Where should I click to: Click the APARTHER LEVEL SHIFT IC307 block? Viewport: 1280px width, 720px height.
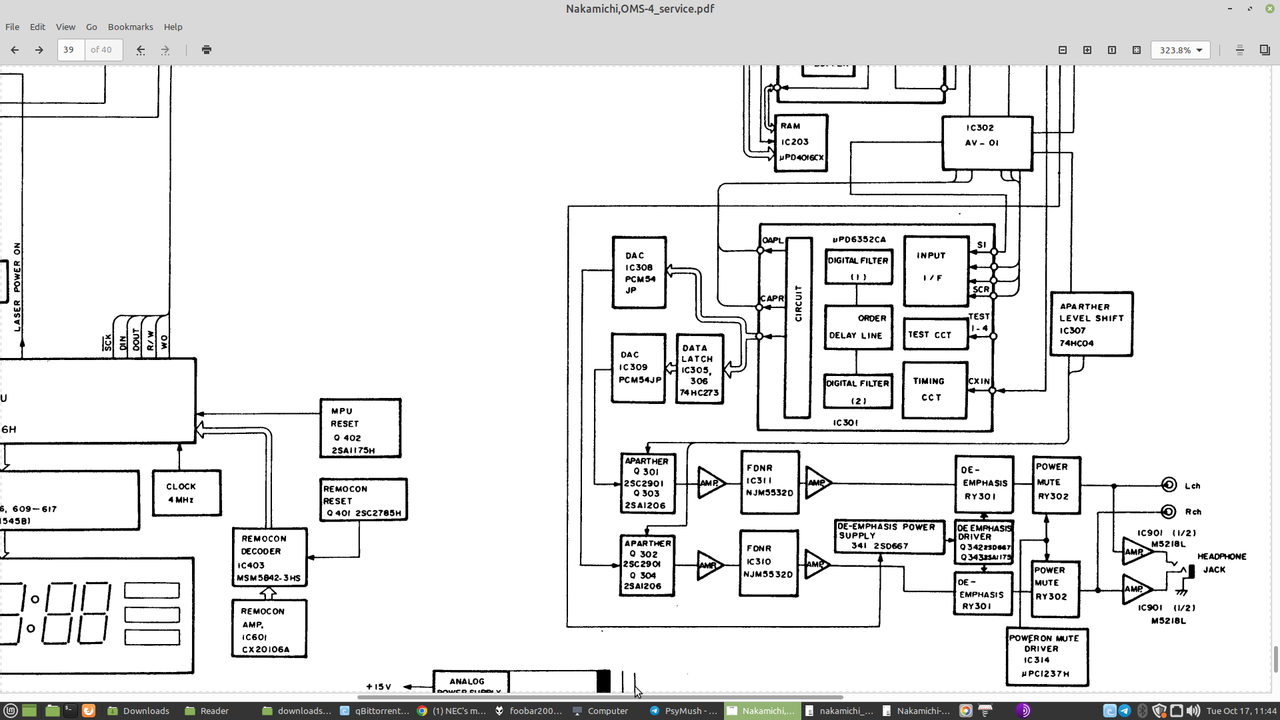pos(1091,323)
